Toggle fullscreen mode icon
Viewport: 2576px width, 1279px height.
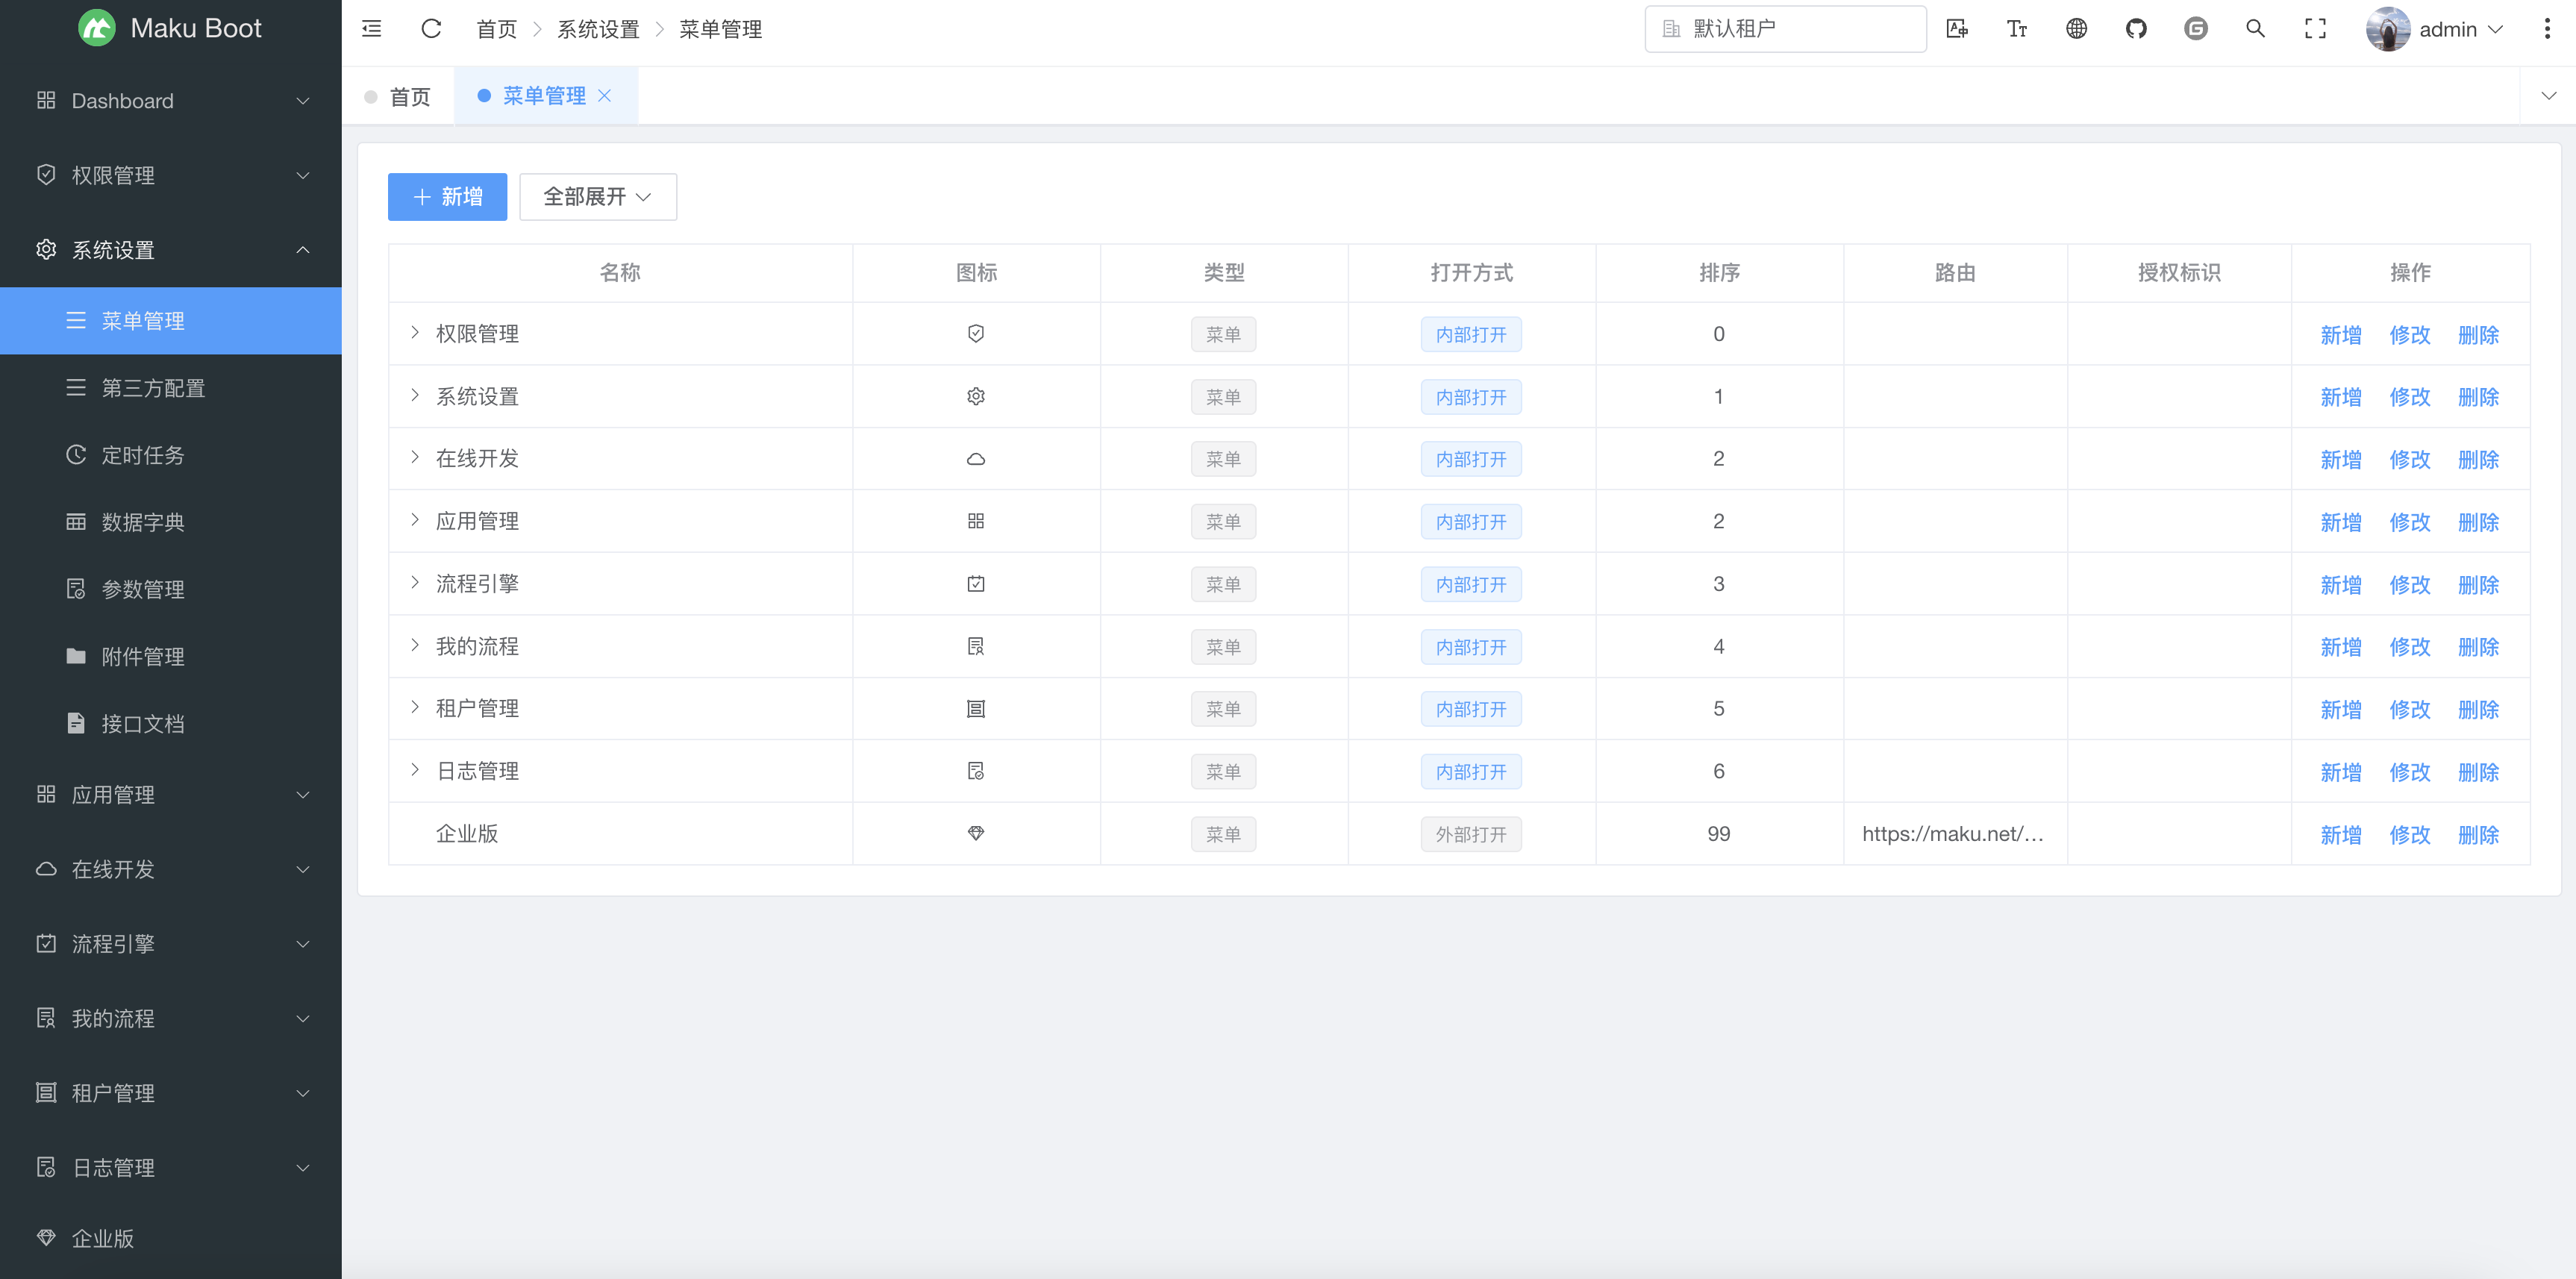coord(2315,29)
